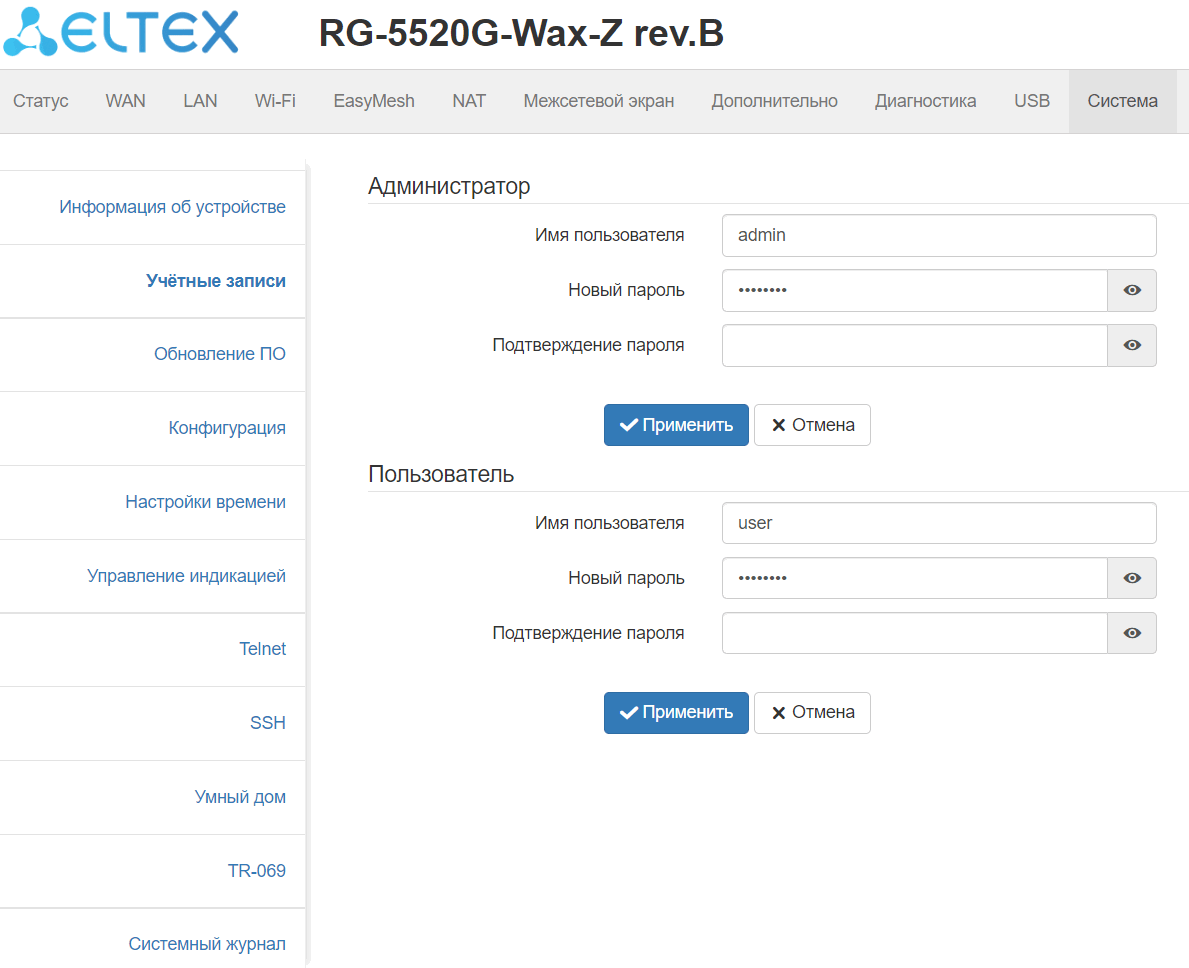Focus Пользователь new password field
The image size is (1189, 968).
914,578
